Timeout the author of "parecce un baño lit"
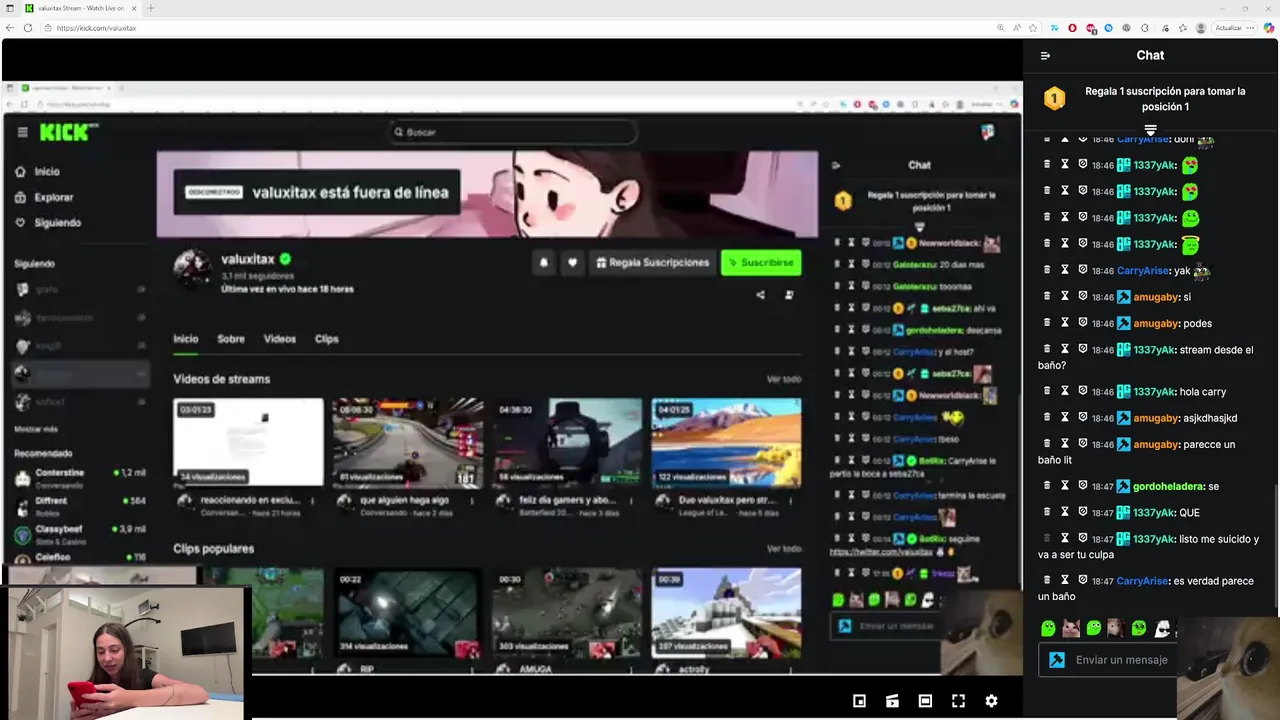Viewport: 1280px width, 720px height. 1065,444
